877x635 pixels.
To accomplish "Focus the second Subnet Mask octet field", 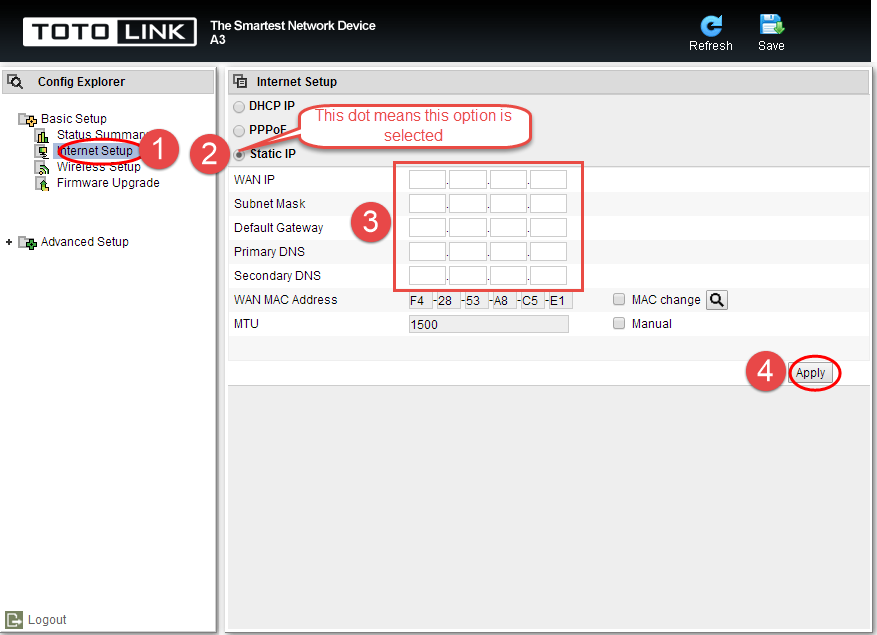I will [x=468, y=204].
